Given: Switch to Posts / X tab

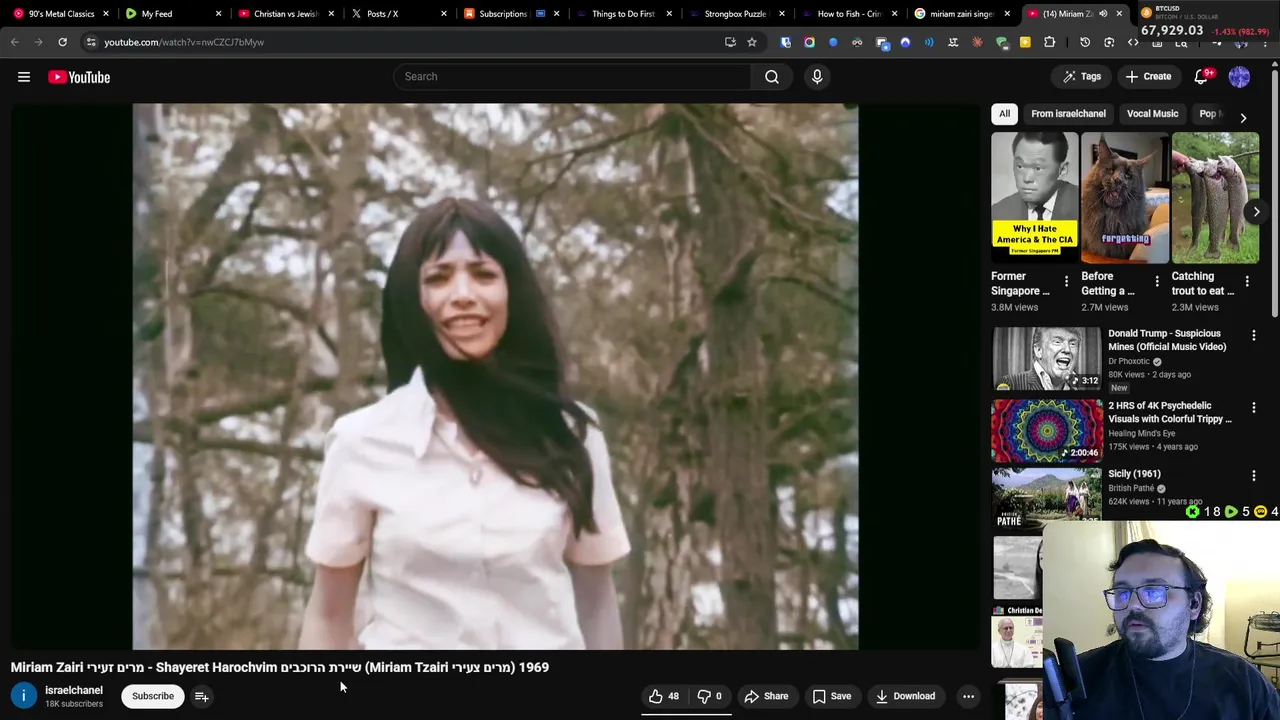Looking at the screenshot, I should tap(396, 14).
